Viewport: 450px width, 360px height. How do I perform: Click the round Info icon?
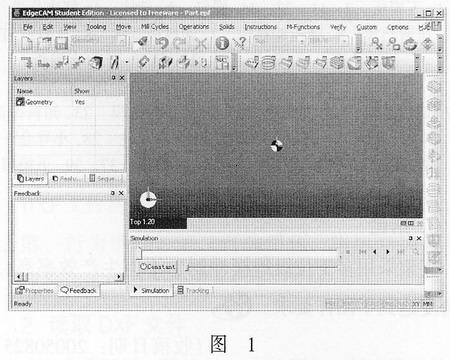pos(222,43)
